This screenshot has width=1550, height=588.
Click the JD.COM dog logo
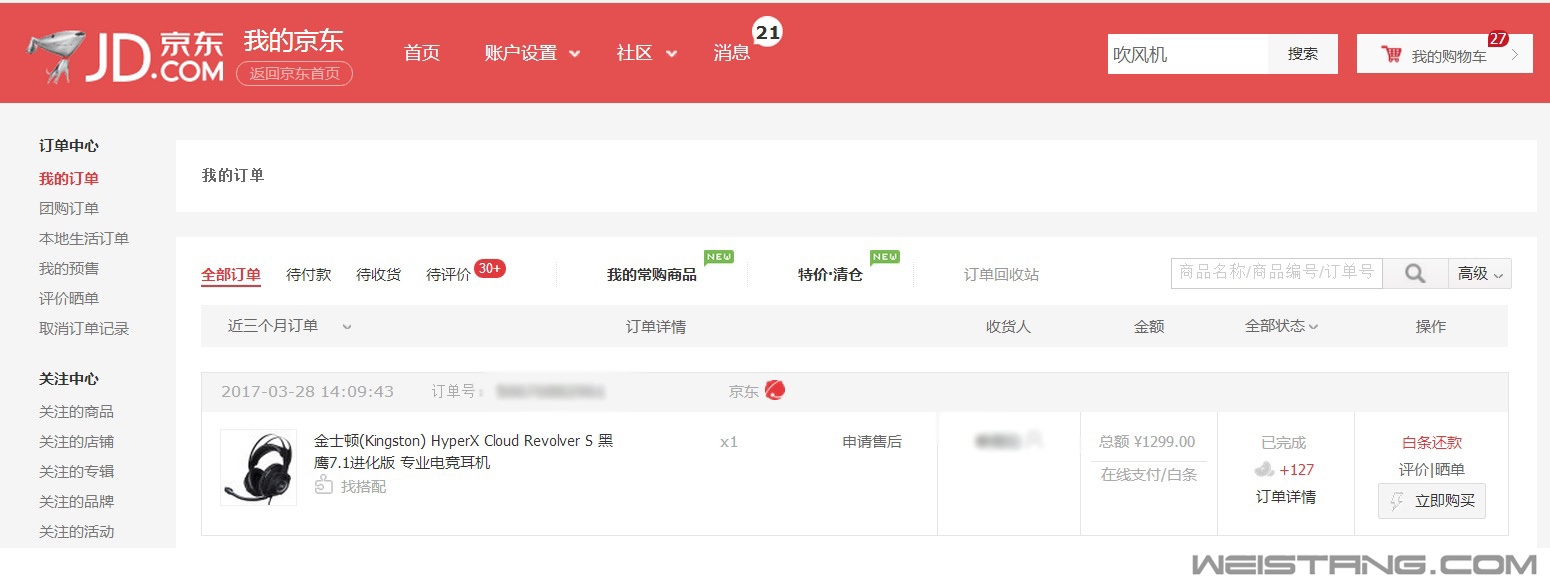coord(125,57)
